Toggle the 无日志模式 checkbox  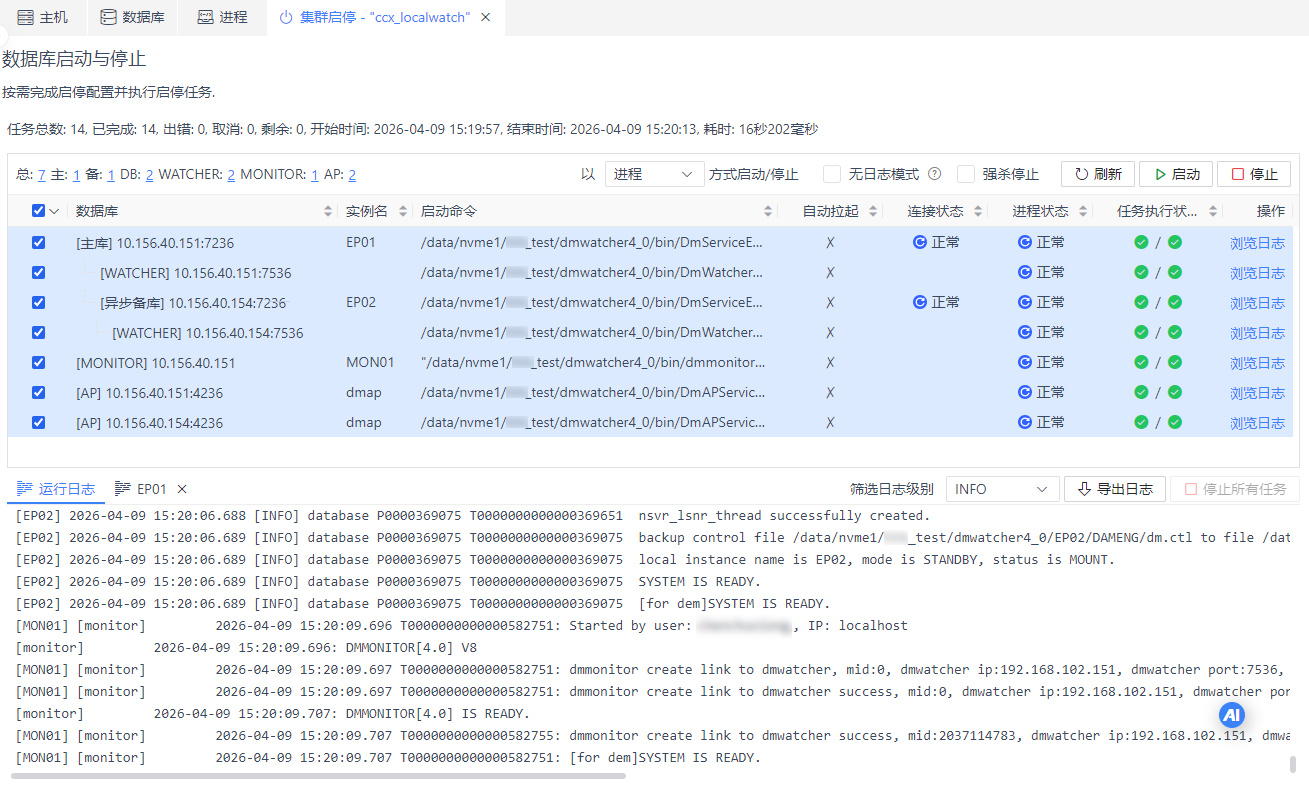tap(832, 174)
